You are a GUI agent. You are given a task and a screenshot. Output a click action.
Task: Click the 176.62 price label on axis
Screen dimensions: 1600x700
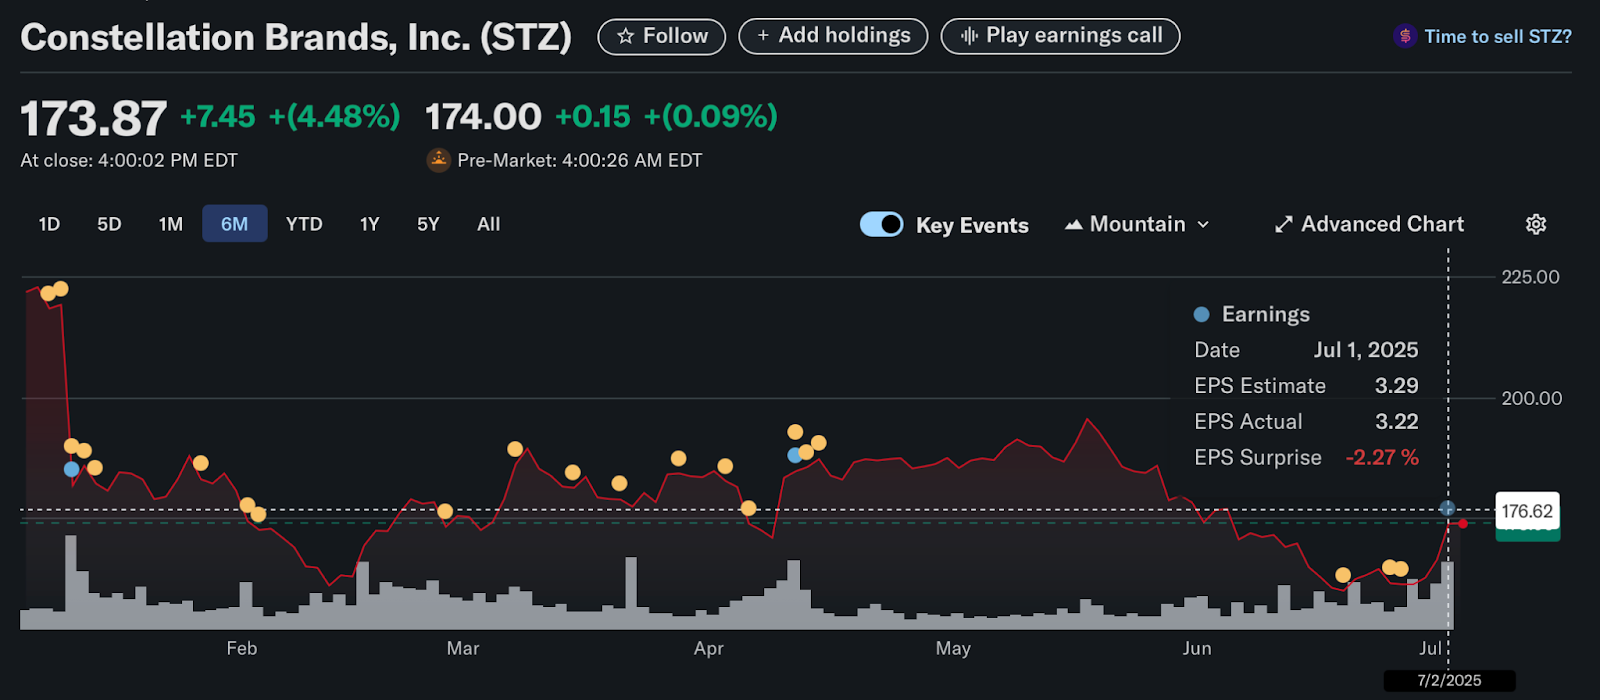[x=1527, y=511]
